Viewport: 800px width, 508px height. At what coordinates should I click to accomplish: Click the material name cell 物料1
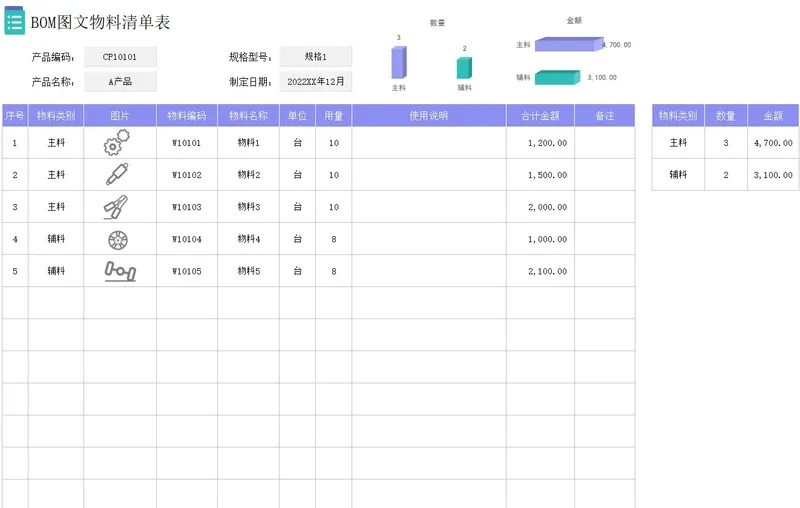pos(248,143)
